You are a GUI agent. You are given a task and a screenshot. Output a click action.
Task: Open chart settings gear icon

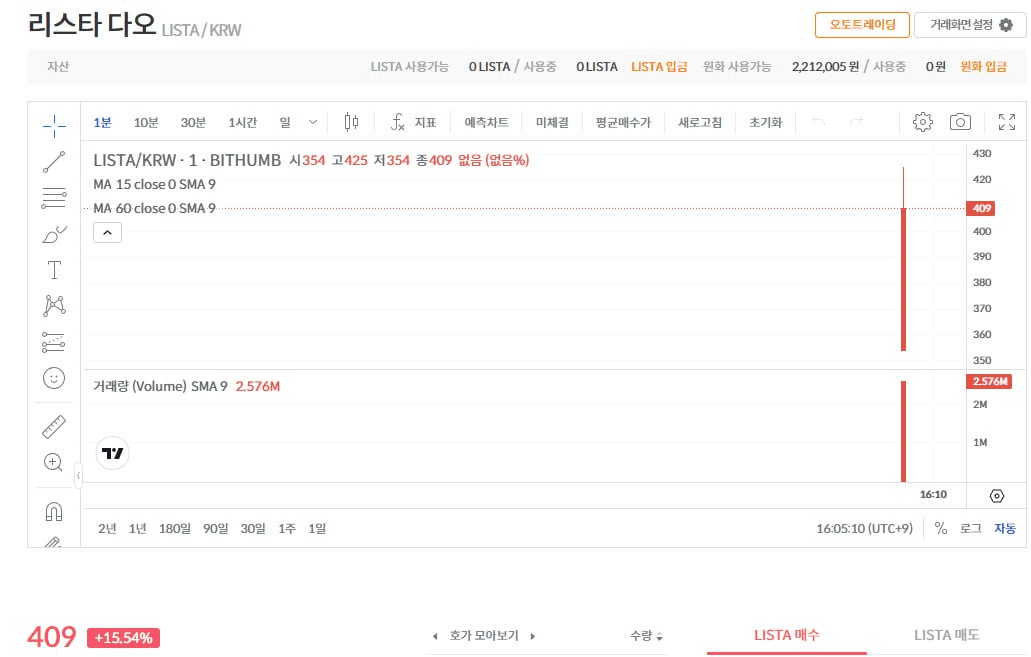click(923, 122)
